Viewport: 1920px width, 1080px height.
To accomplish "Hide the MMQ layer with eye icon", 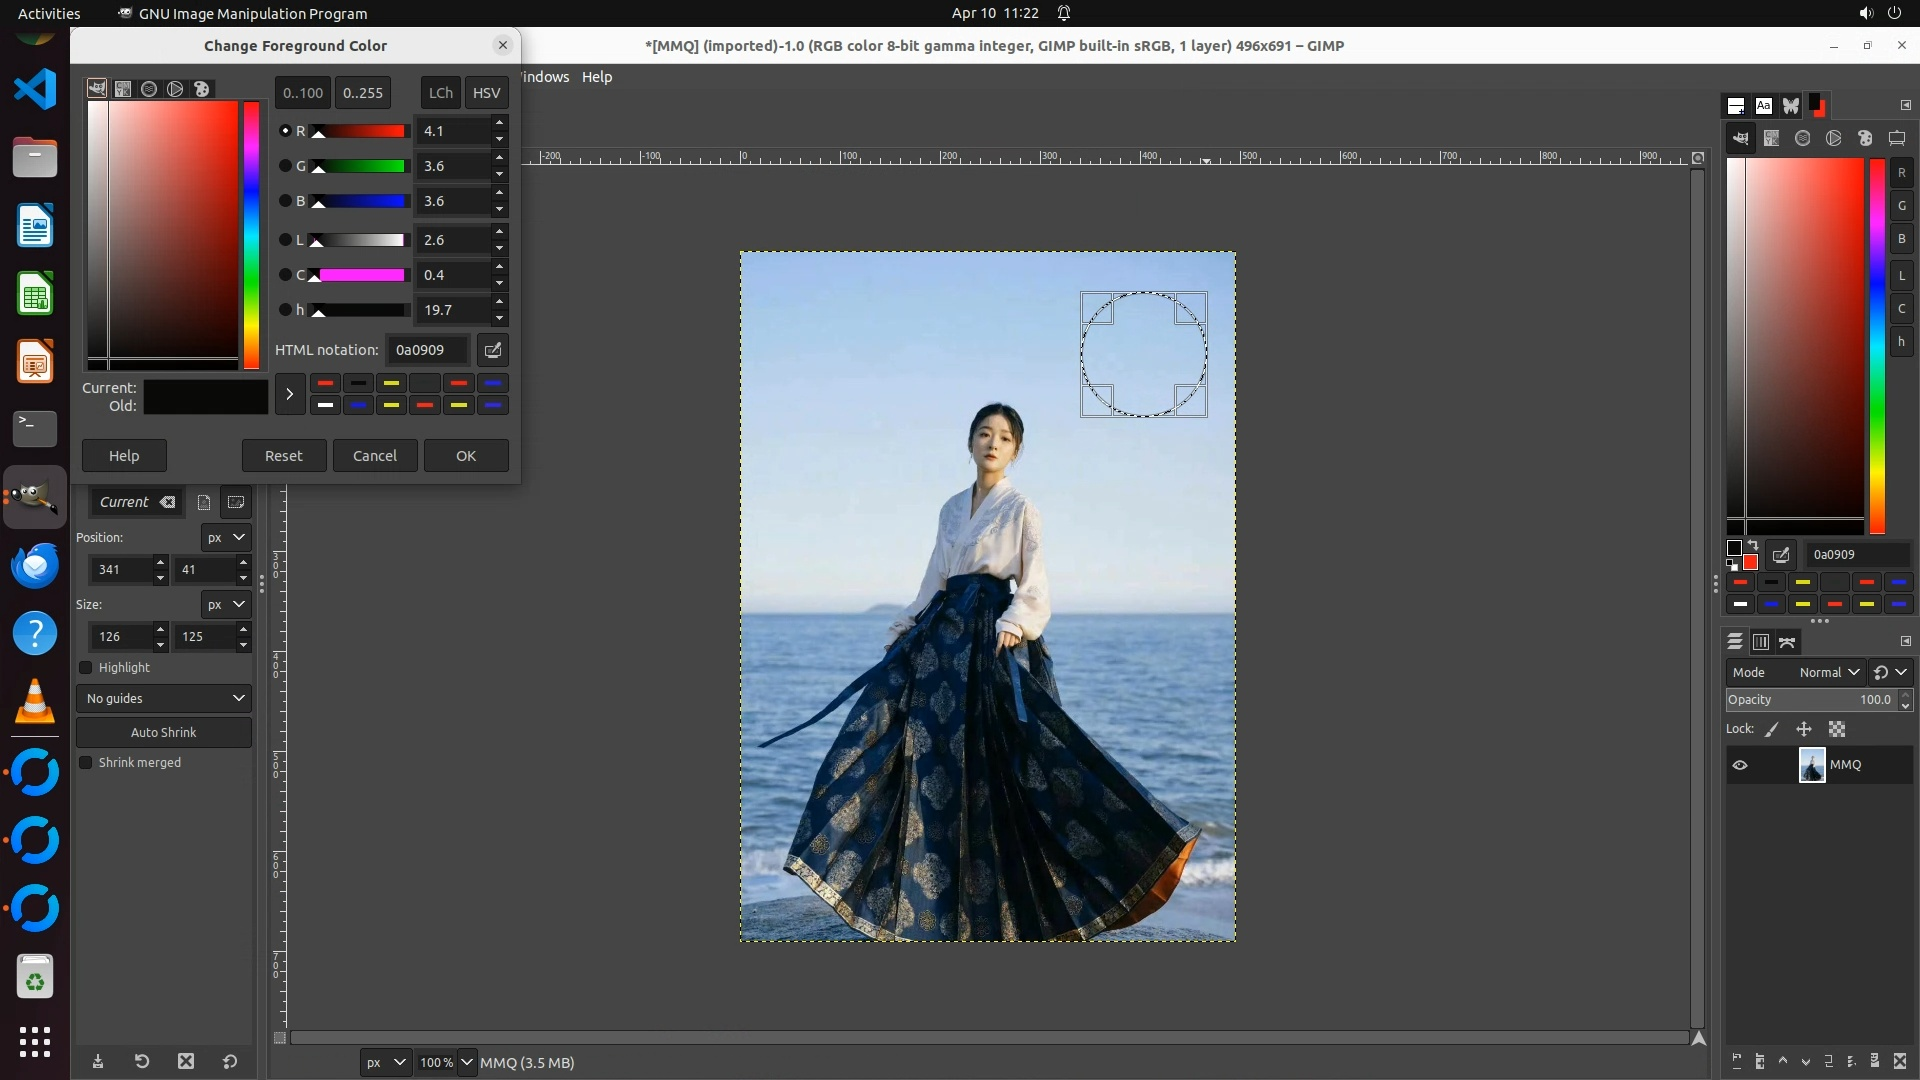I will (1740, 765).
